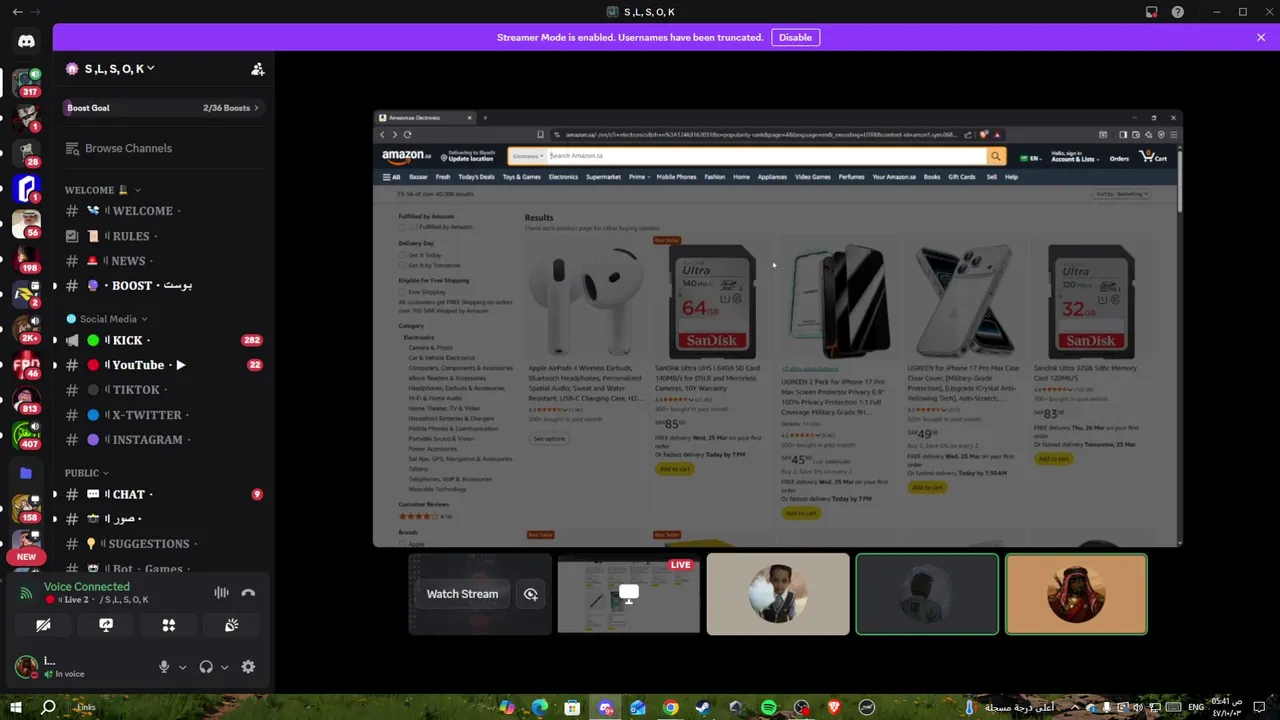
Task: Open the X-TWITTER channel
Action: tap(163, 415)
